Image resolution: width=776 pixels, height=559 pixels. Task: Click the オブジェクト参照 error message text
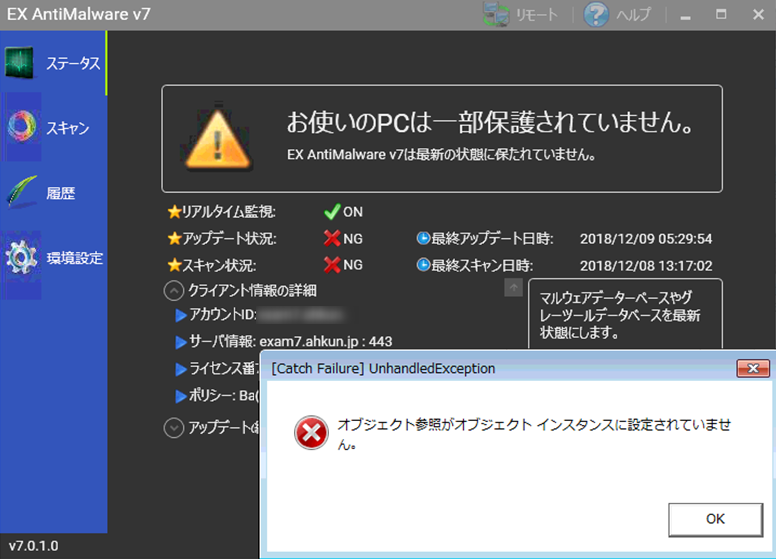(x=534, y=434)
